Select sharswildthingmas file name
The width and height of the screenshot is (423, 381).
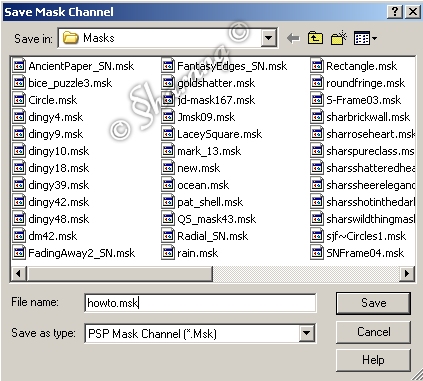[x=370, y=219]
